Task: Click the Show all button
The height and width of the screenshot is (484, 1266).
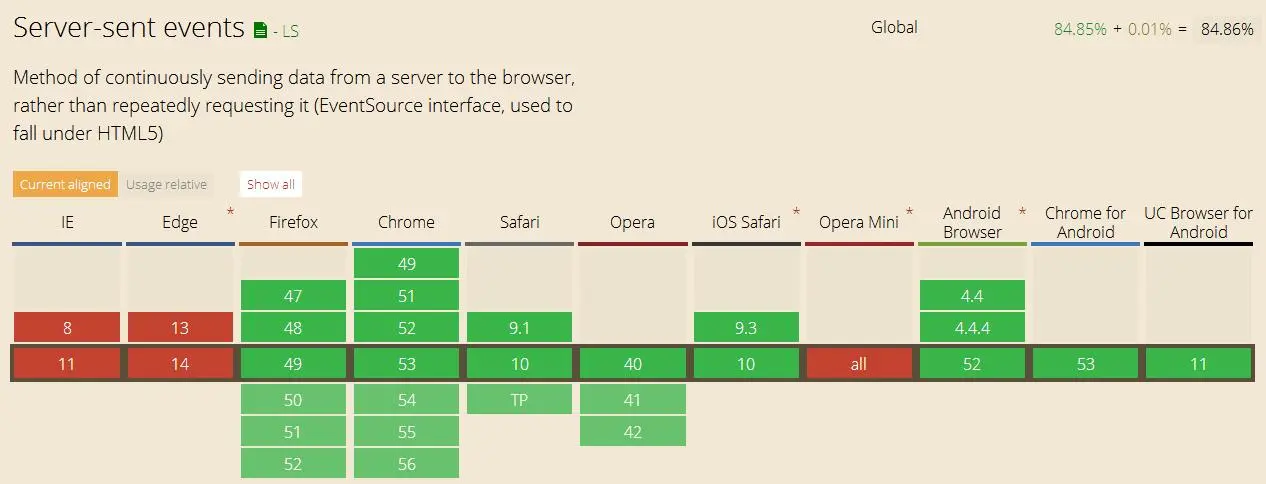Action: (271, 184)
